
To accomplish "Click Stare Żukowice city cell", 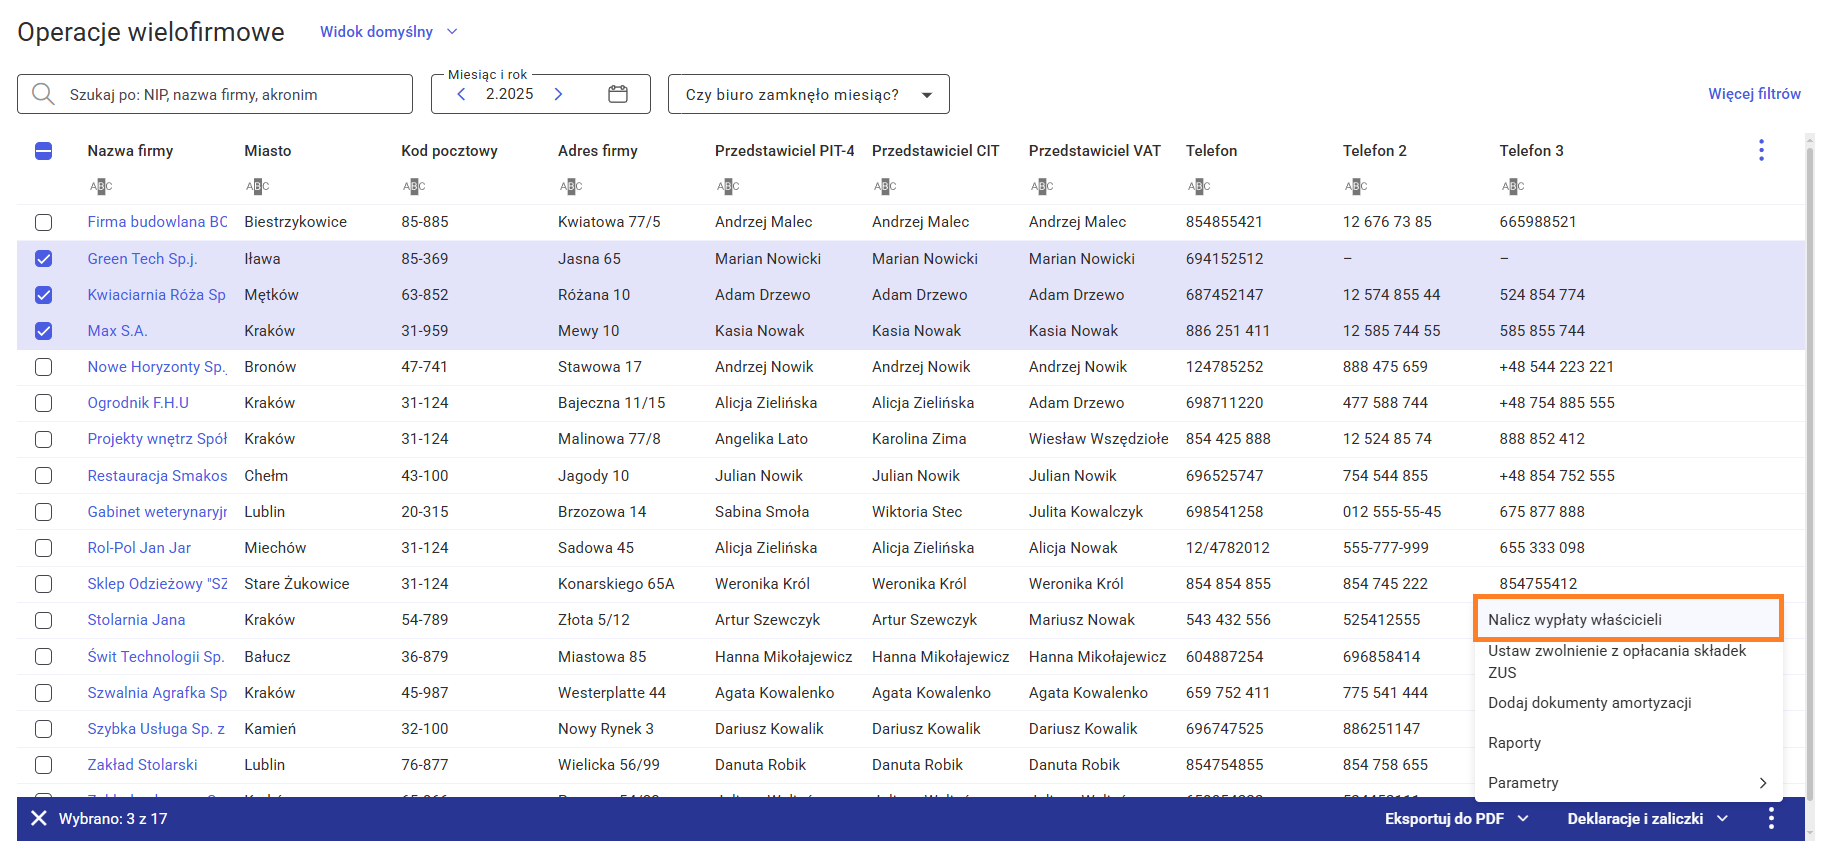I will click(297, 584).
